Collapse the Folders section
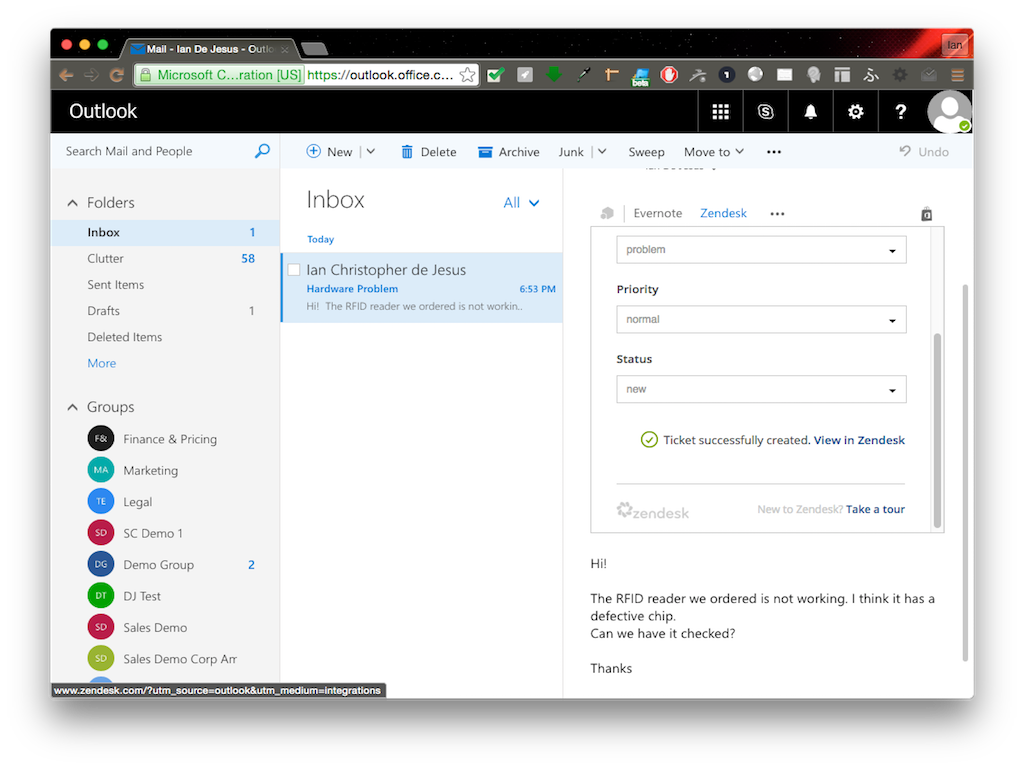1024x768 pixels. pyautogui.click(x=71, y=202)
